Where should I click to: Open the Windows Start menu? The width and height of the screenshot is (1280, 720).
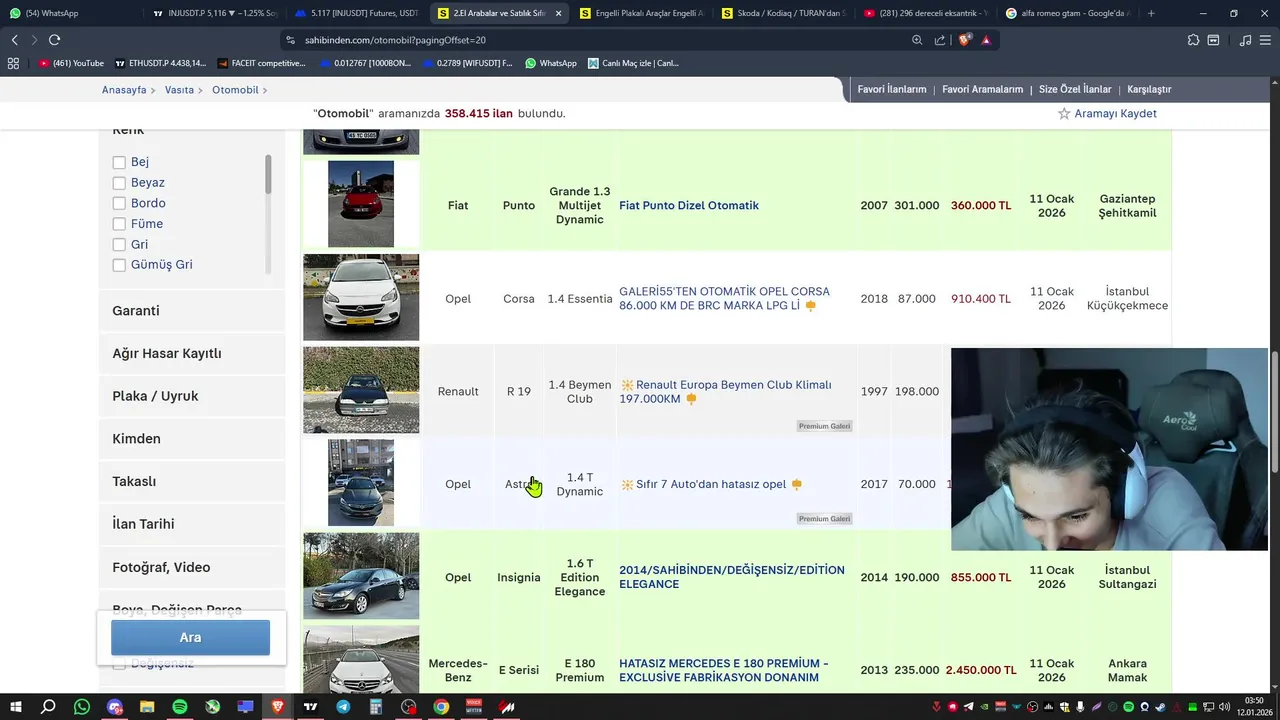(16, 707)
